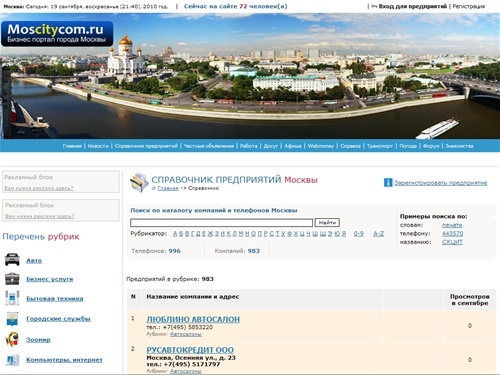Click first 'Вам нужна реклама здесь?' ad link

[x=39, y=188]
